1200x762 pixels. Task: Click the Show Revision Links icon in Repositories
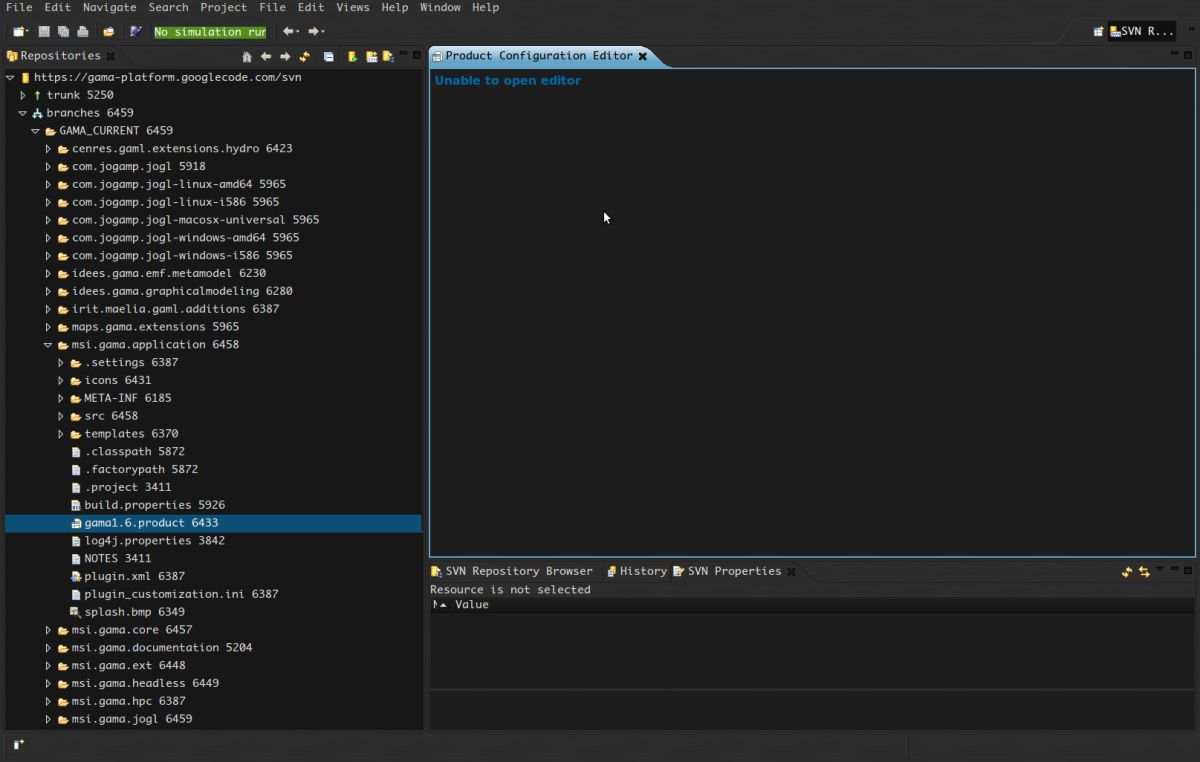[371, 56]
